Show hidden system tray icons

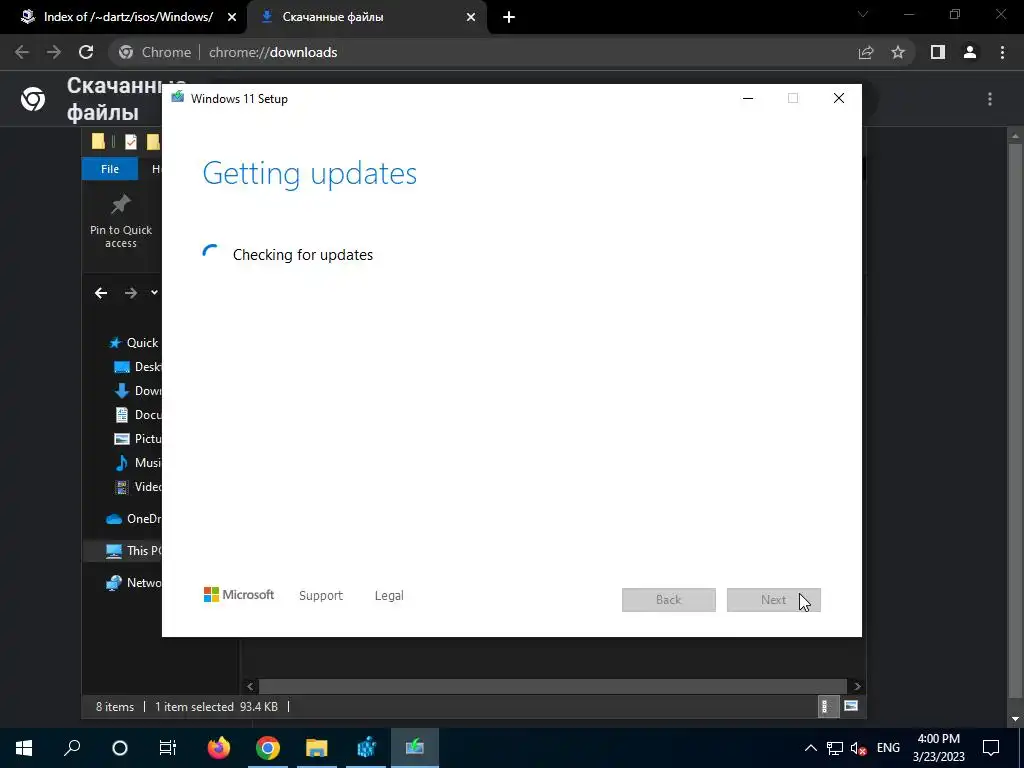click(810, 748)
